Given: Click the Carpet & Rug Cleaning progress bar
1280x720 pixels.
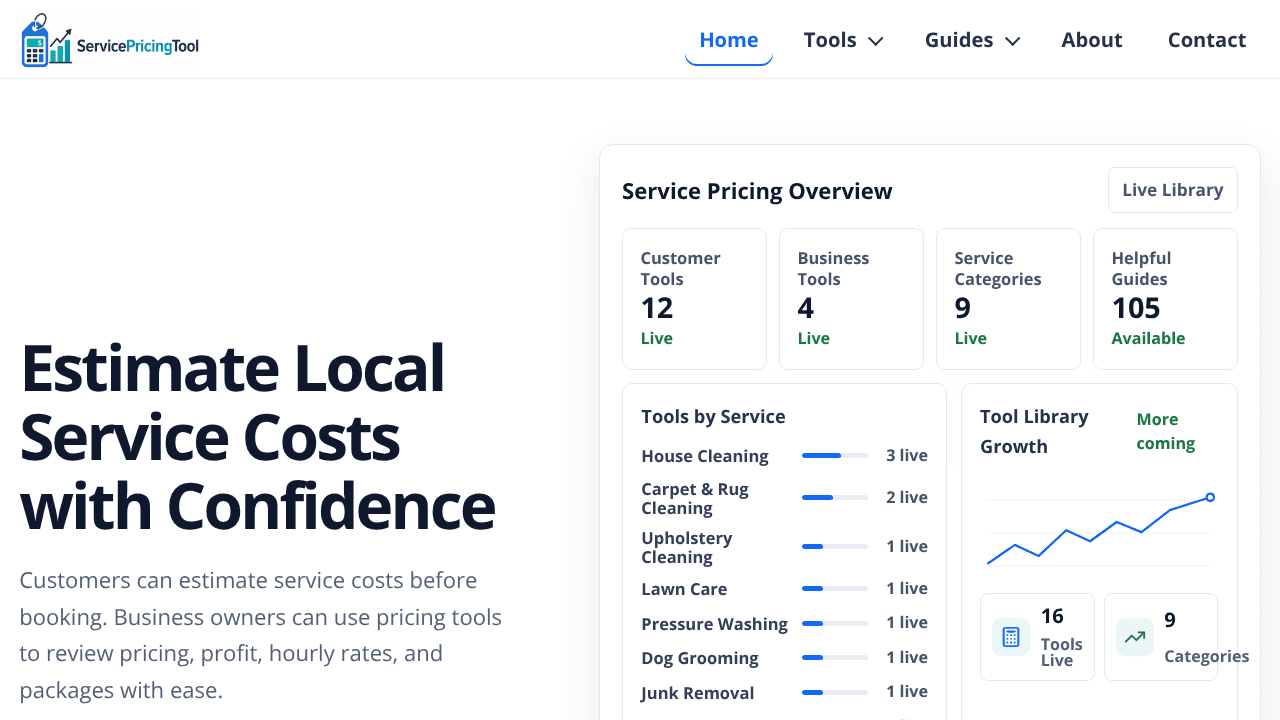Looking at the screenshot, I should (x=835, y=498).
